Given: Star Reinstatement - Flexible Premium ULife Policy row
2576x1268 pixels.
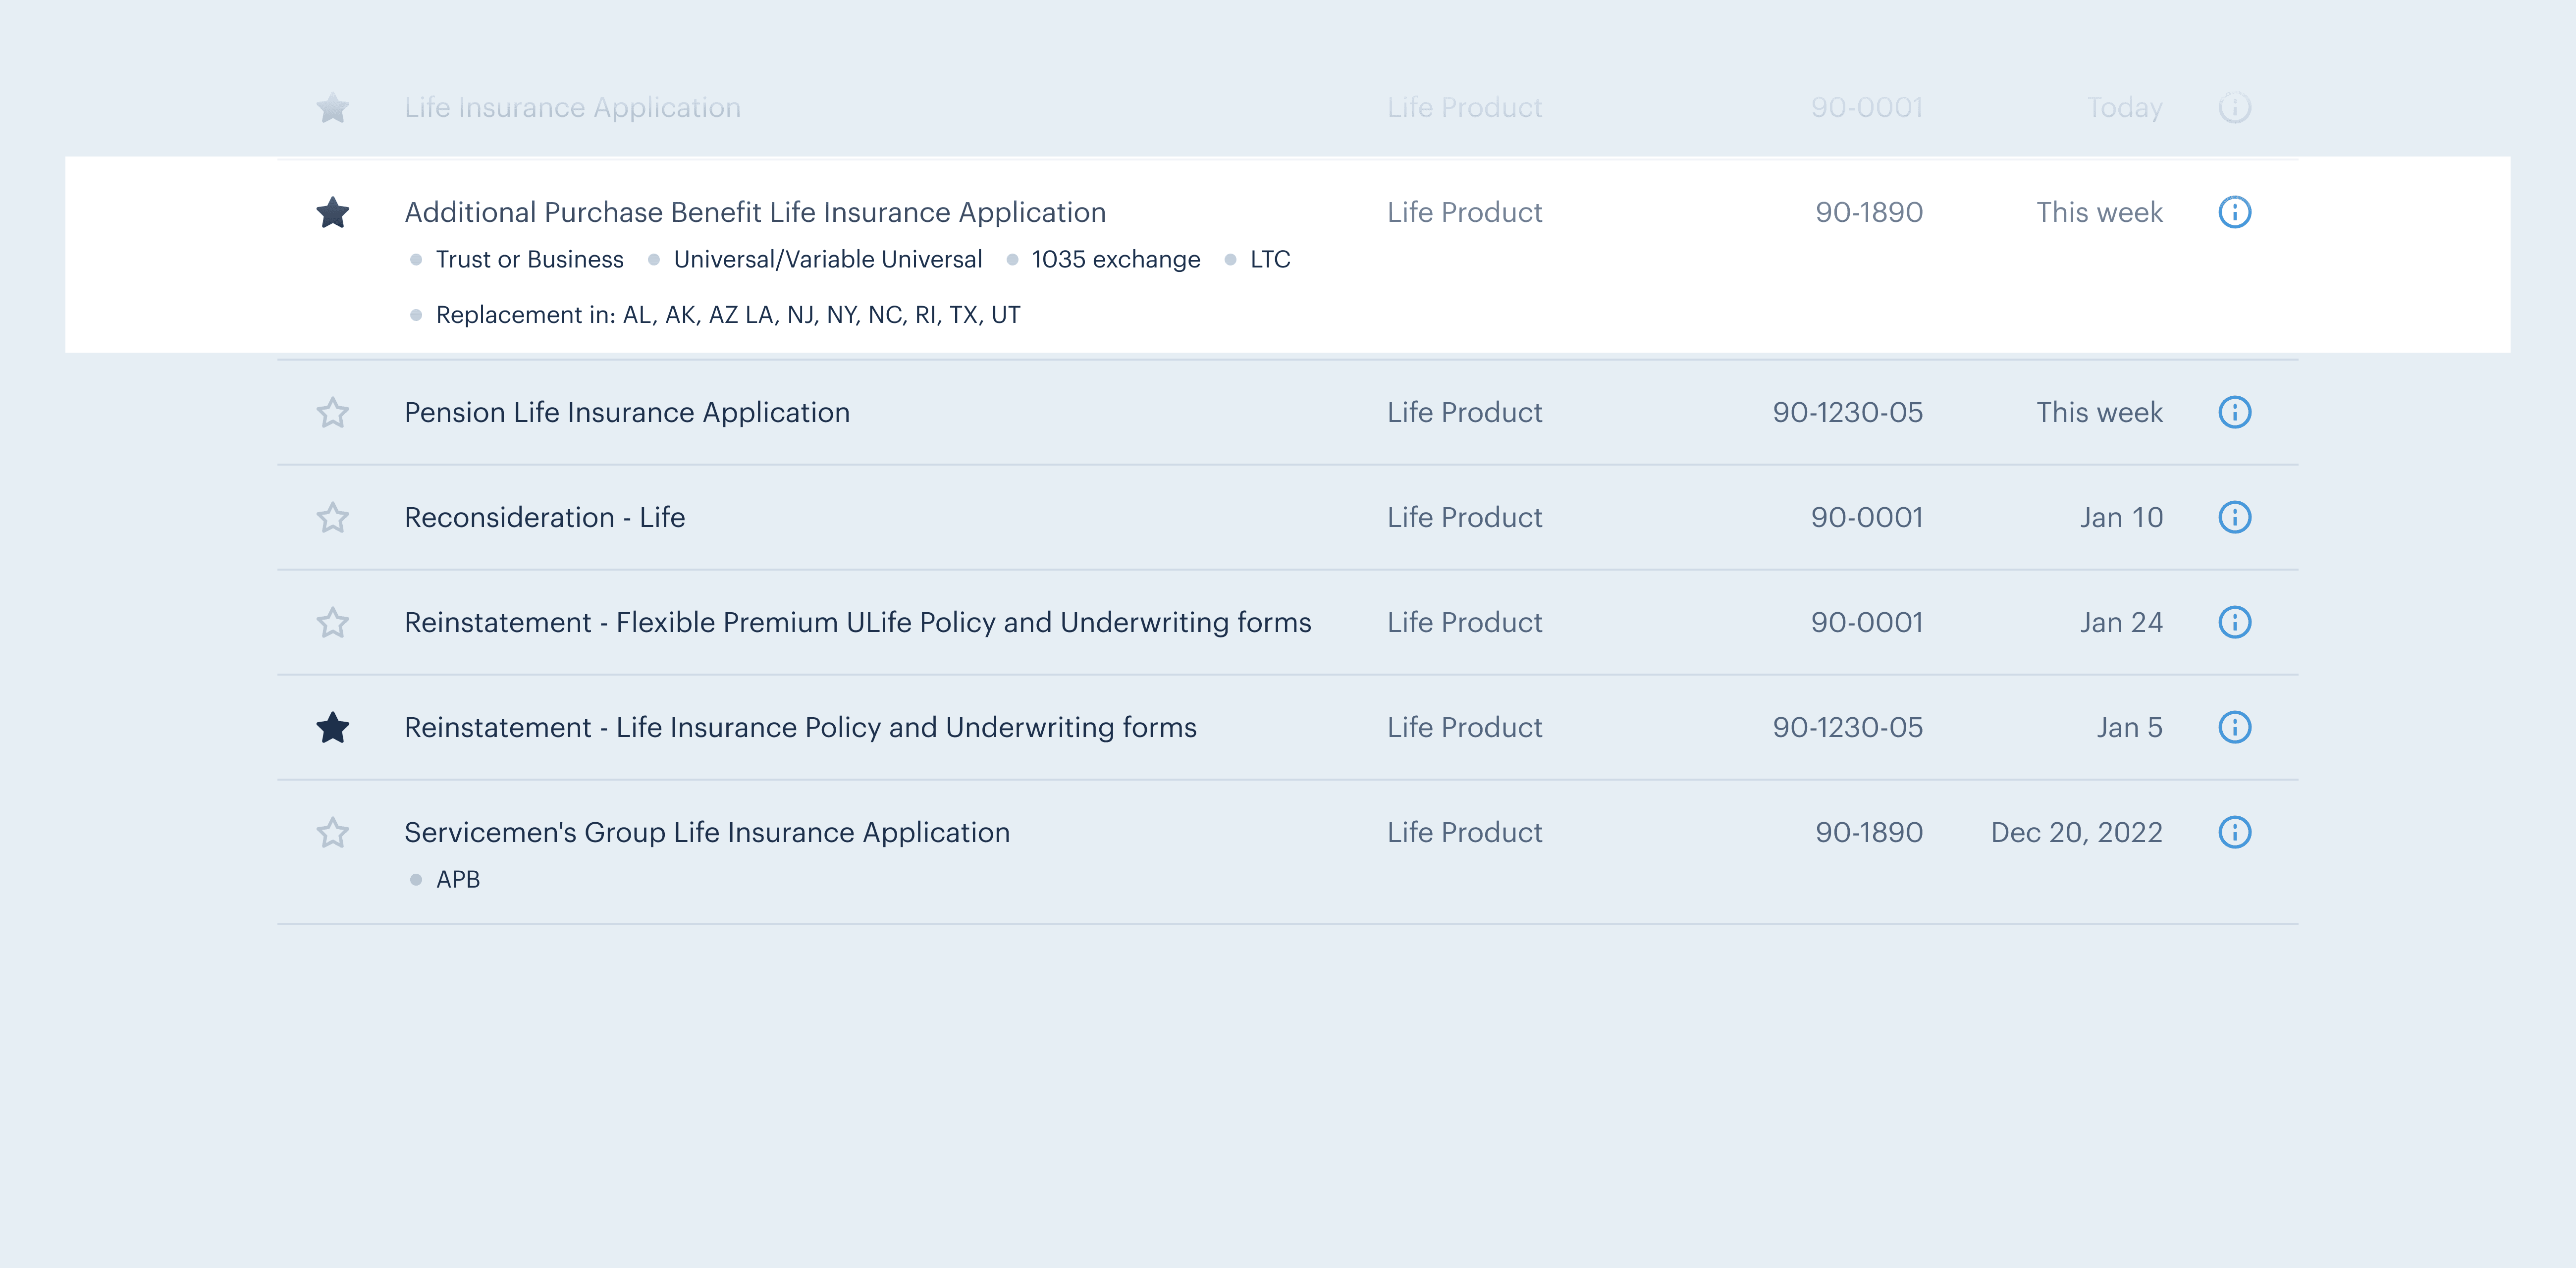Looking at the screenshot, I should pos(332,622).
